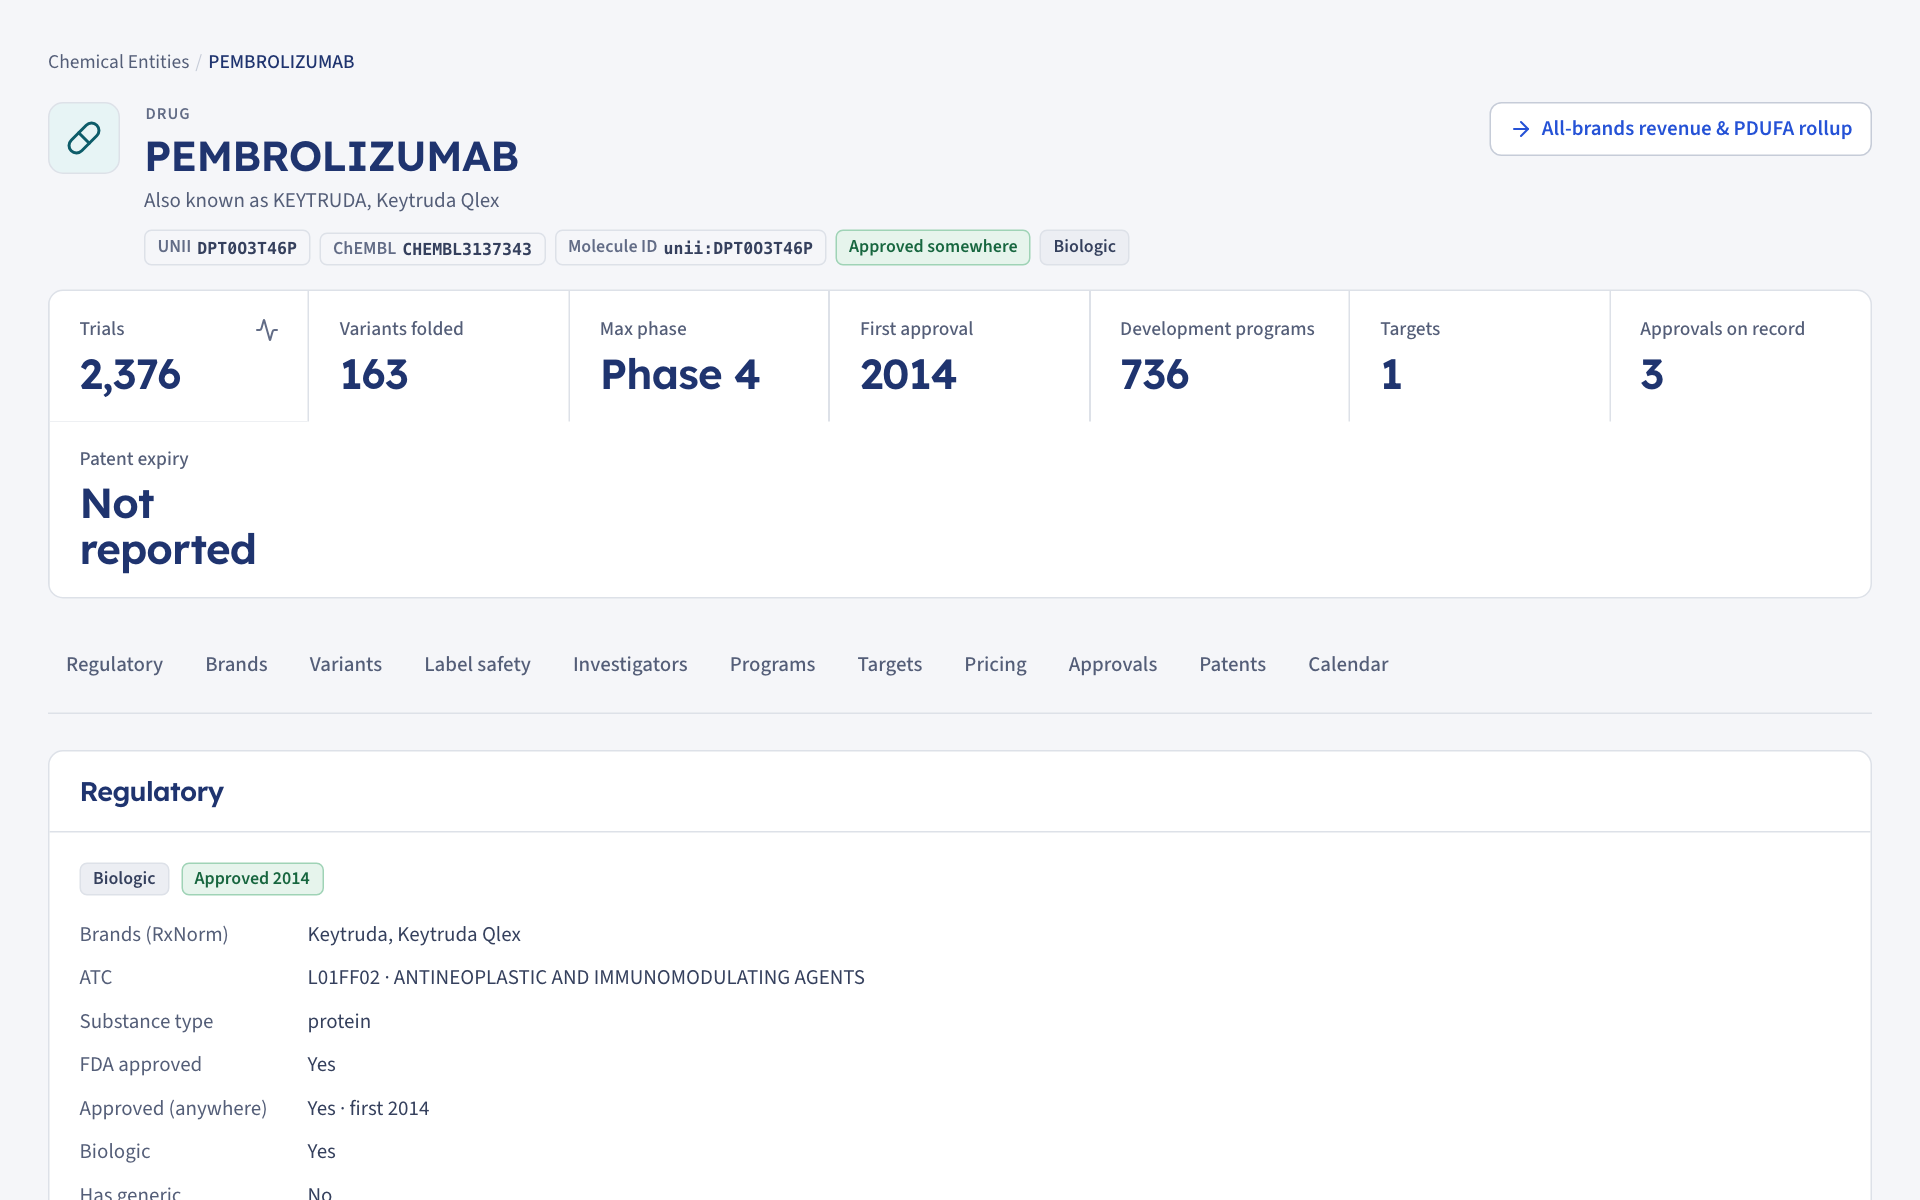The height and width of the screenshot is (1200, 1920).
Task: Open the Patents tab
Action: pyautogui.click(x=1232, y=665)
